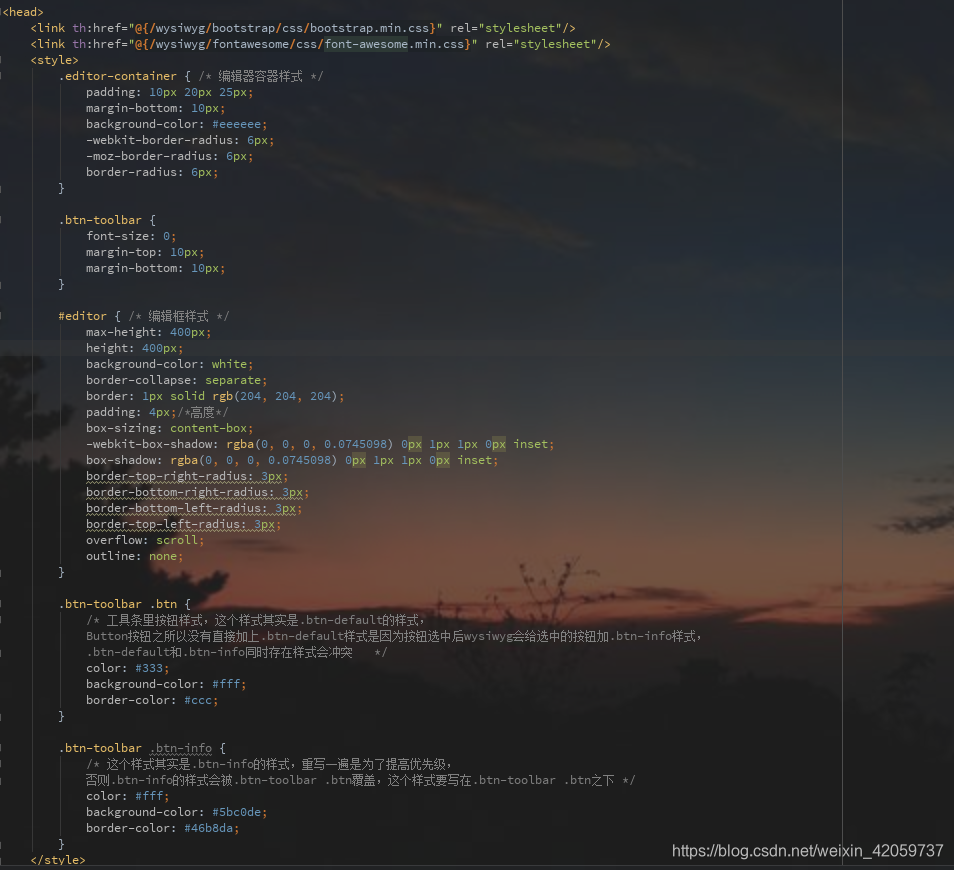Click the closing </style> tag

pos(58,860)
